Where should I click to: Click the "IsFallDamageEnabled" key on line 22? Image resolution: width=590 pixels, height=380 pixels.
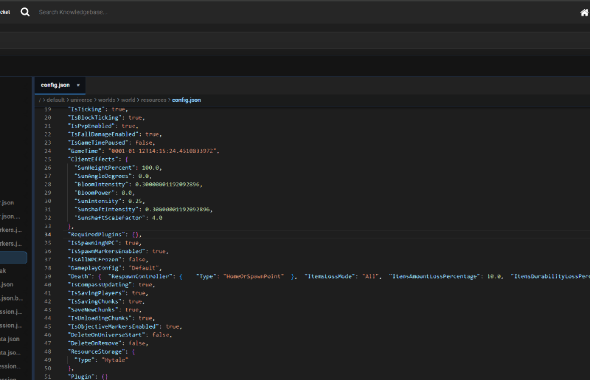[x=103, y=134]
